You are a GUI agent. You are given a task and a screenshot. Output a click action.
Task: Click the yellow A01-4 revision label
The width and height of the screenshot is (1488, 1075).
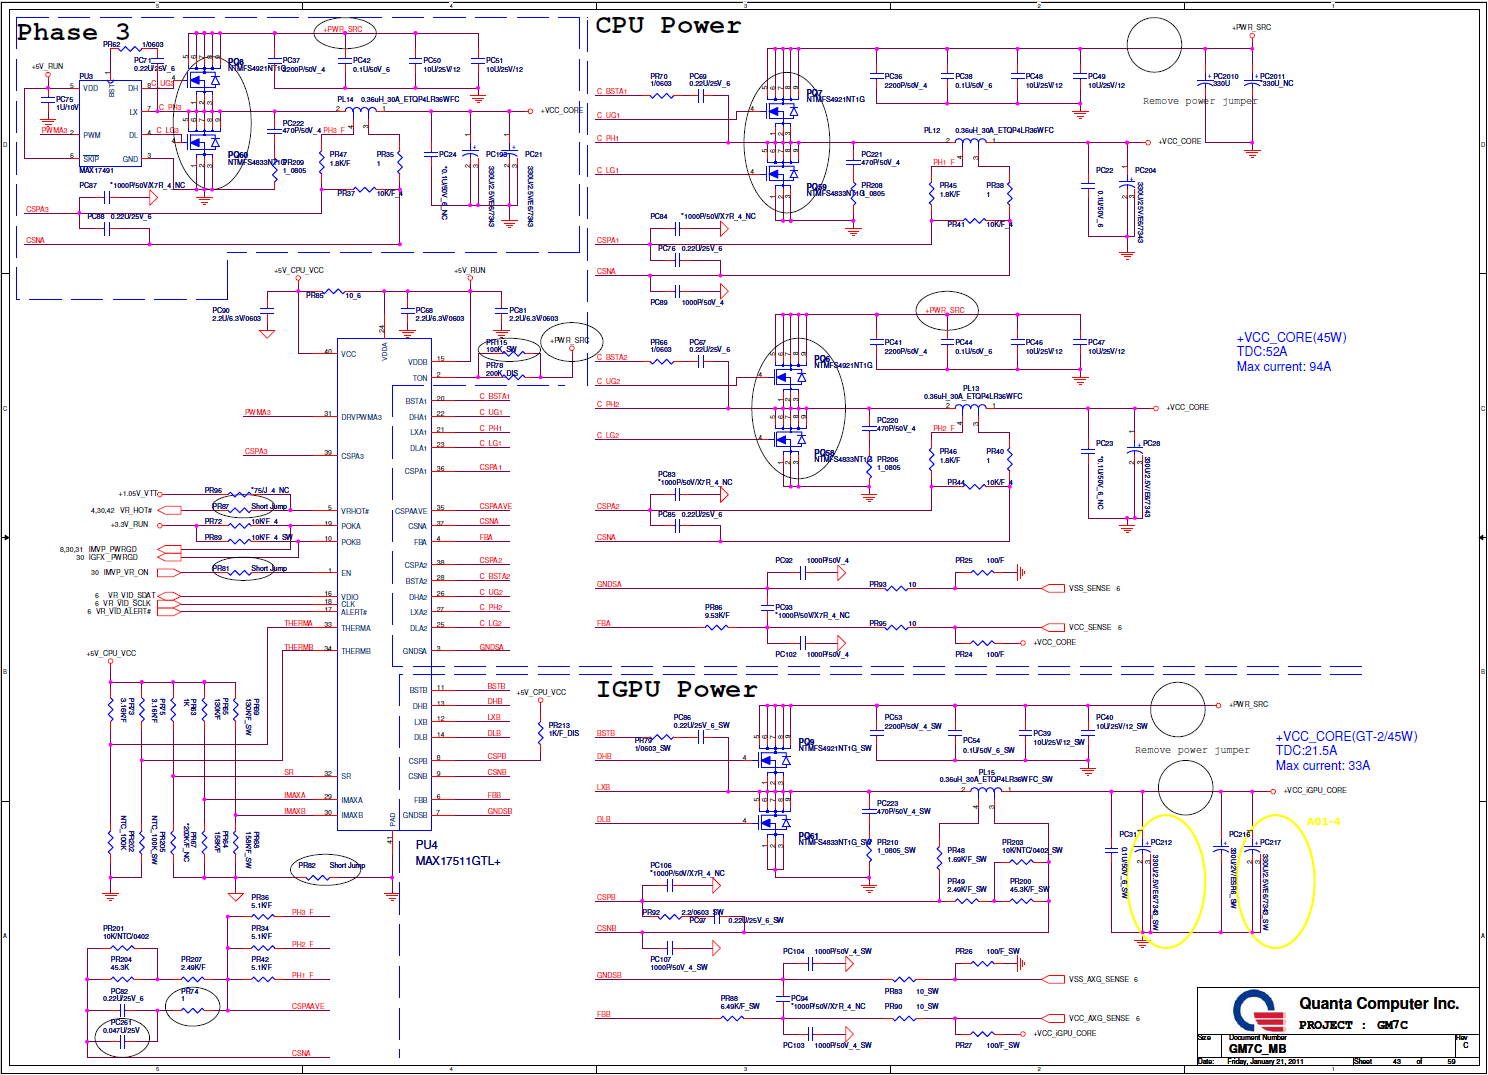pyautogui.click(x=1323, y=822)
